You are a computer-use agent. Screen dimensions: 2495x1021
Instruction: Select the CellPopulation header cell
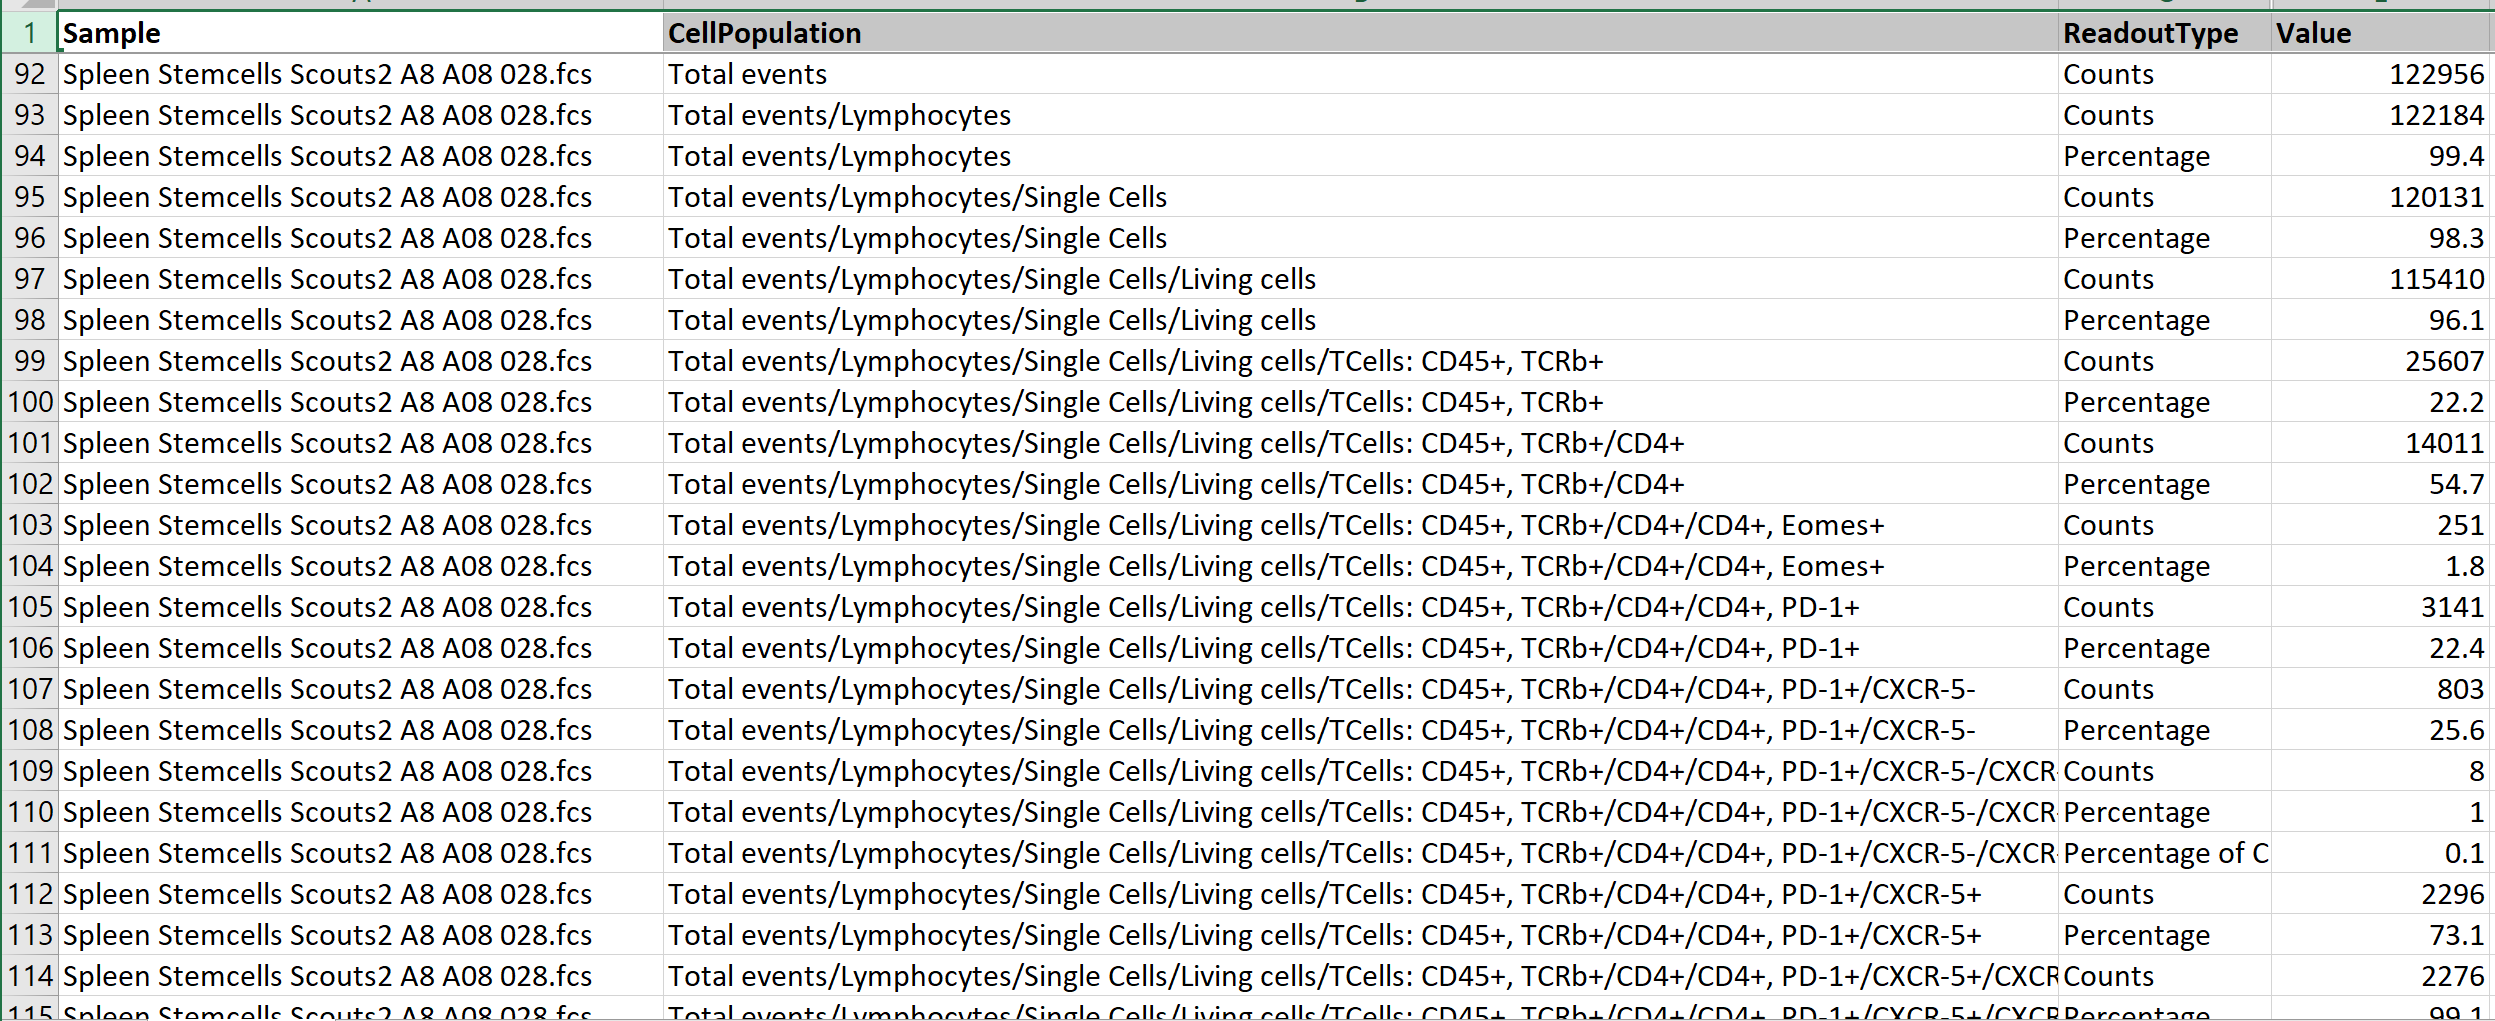1360,33
